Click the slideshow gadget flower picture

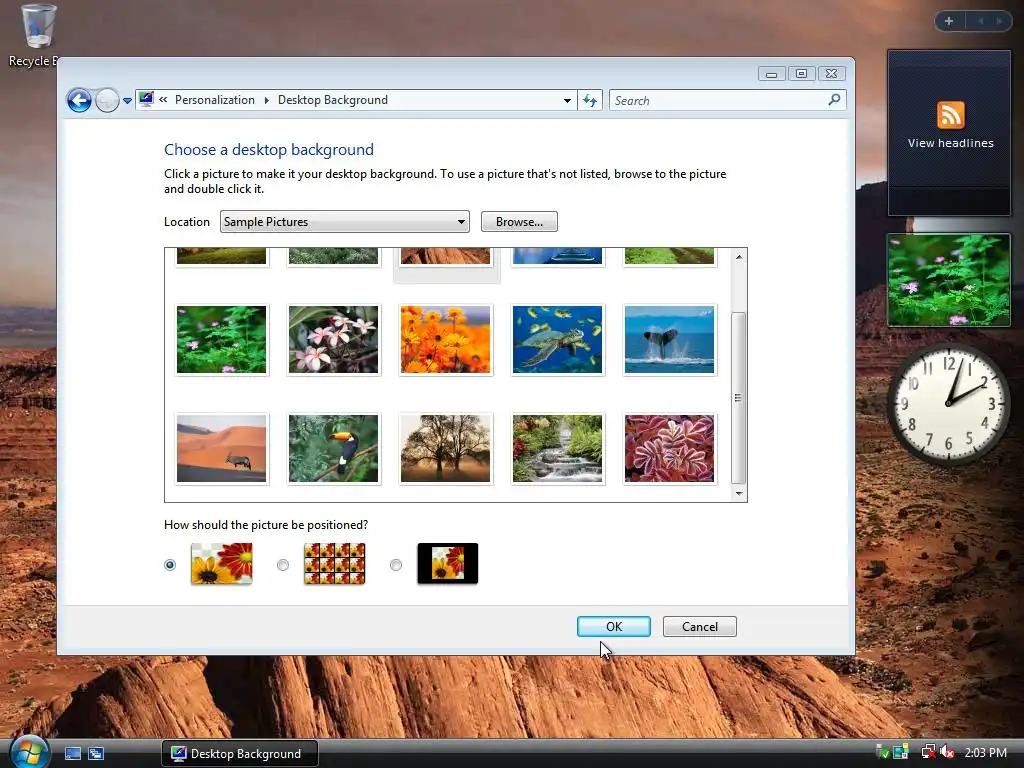pyautogui.click(x=949, y=280)
